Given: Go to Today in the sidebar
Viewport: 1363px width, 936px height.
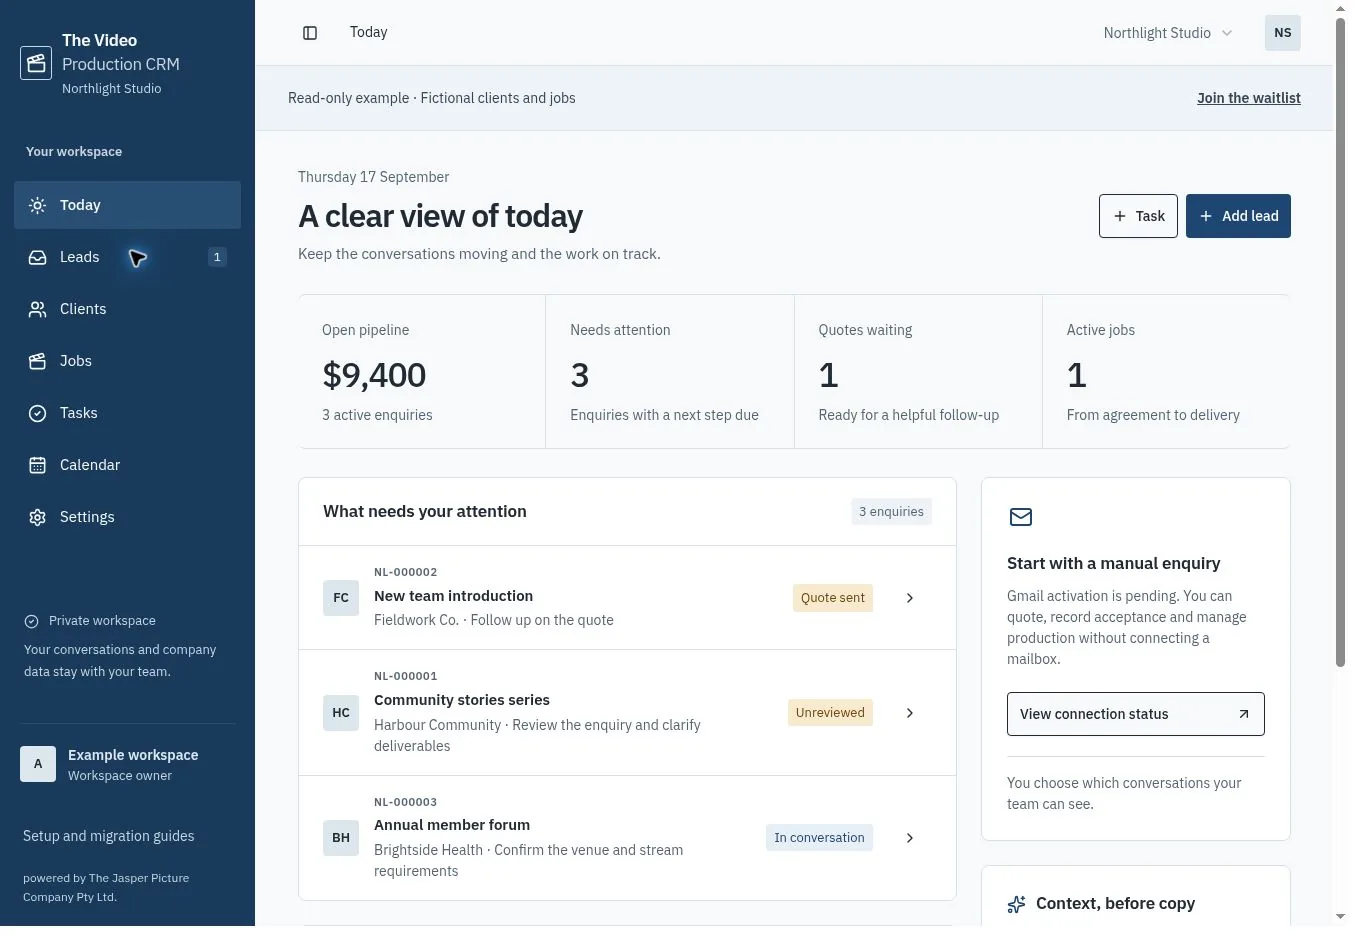Looking at the screenshot, I should coord(127,205).
